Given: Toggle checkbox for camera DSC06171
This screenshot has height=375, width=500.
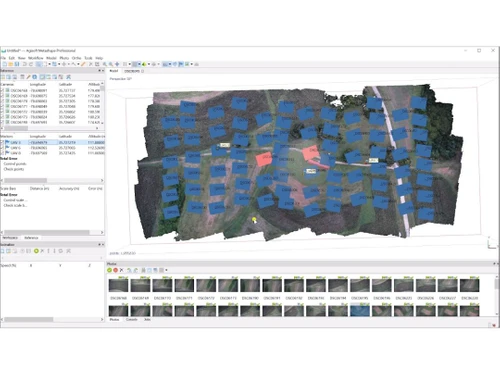Looking at the screenshot, I should click(x=2, y=106).
